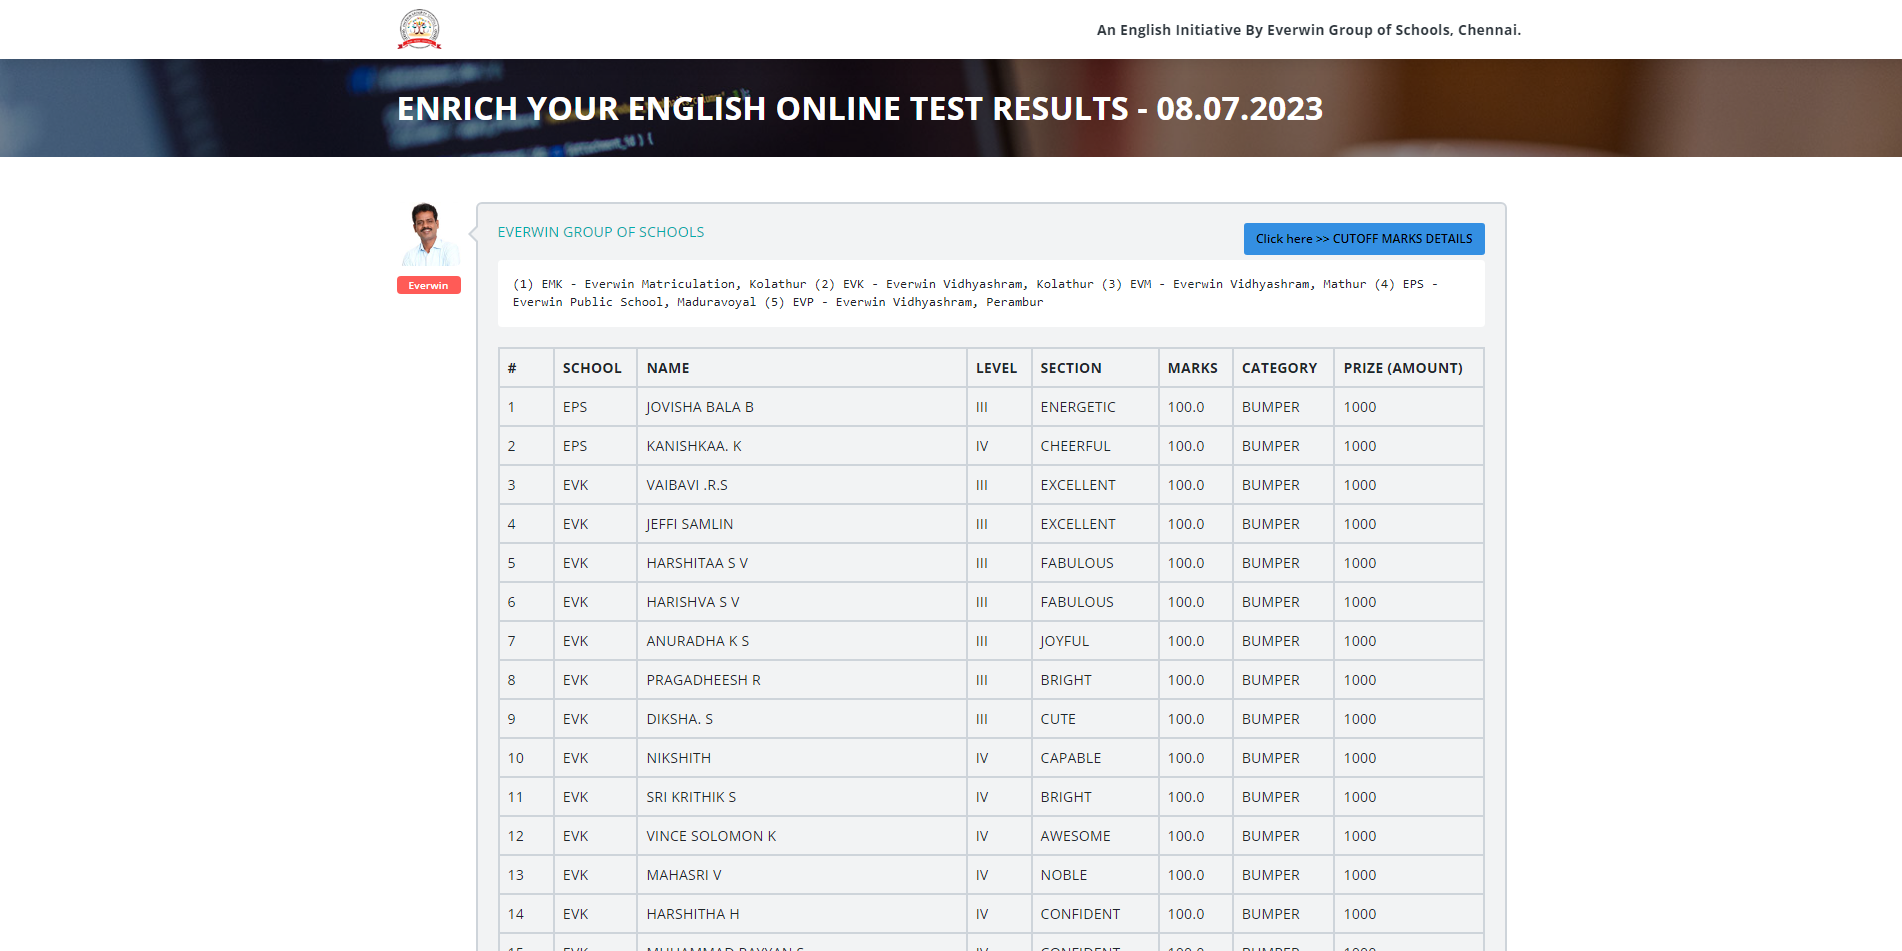Click the Everwin school logo in header

(419, 29)
